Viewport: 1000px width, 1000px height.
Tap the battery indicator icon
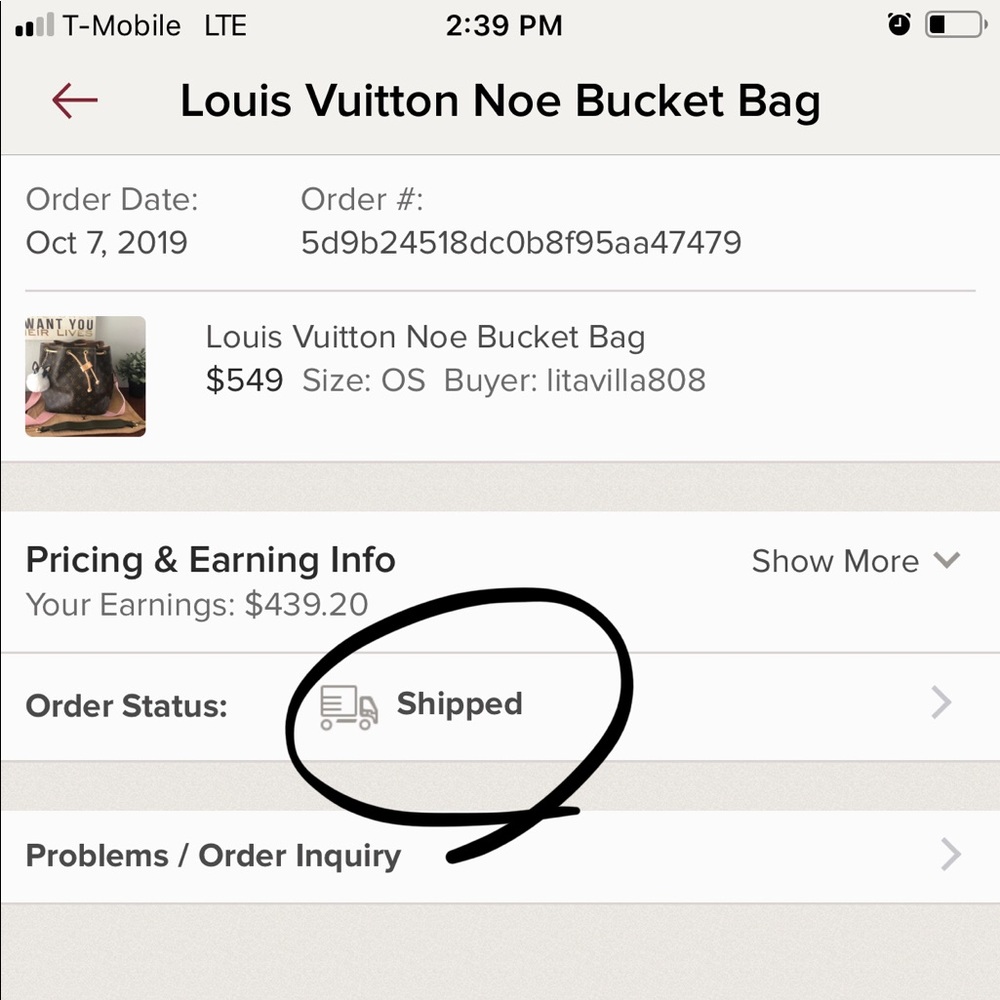coord(955,25)
